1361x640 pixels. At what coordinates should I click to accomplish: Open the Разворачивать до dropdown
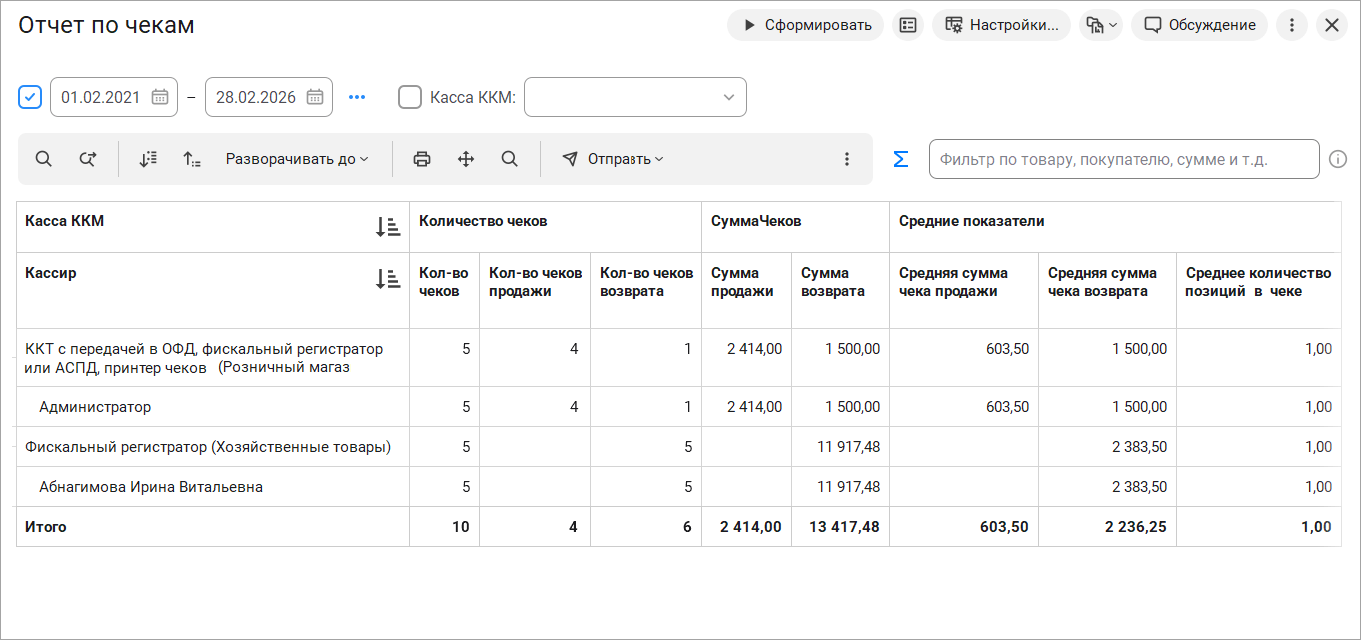(297, 159)
